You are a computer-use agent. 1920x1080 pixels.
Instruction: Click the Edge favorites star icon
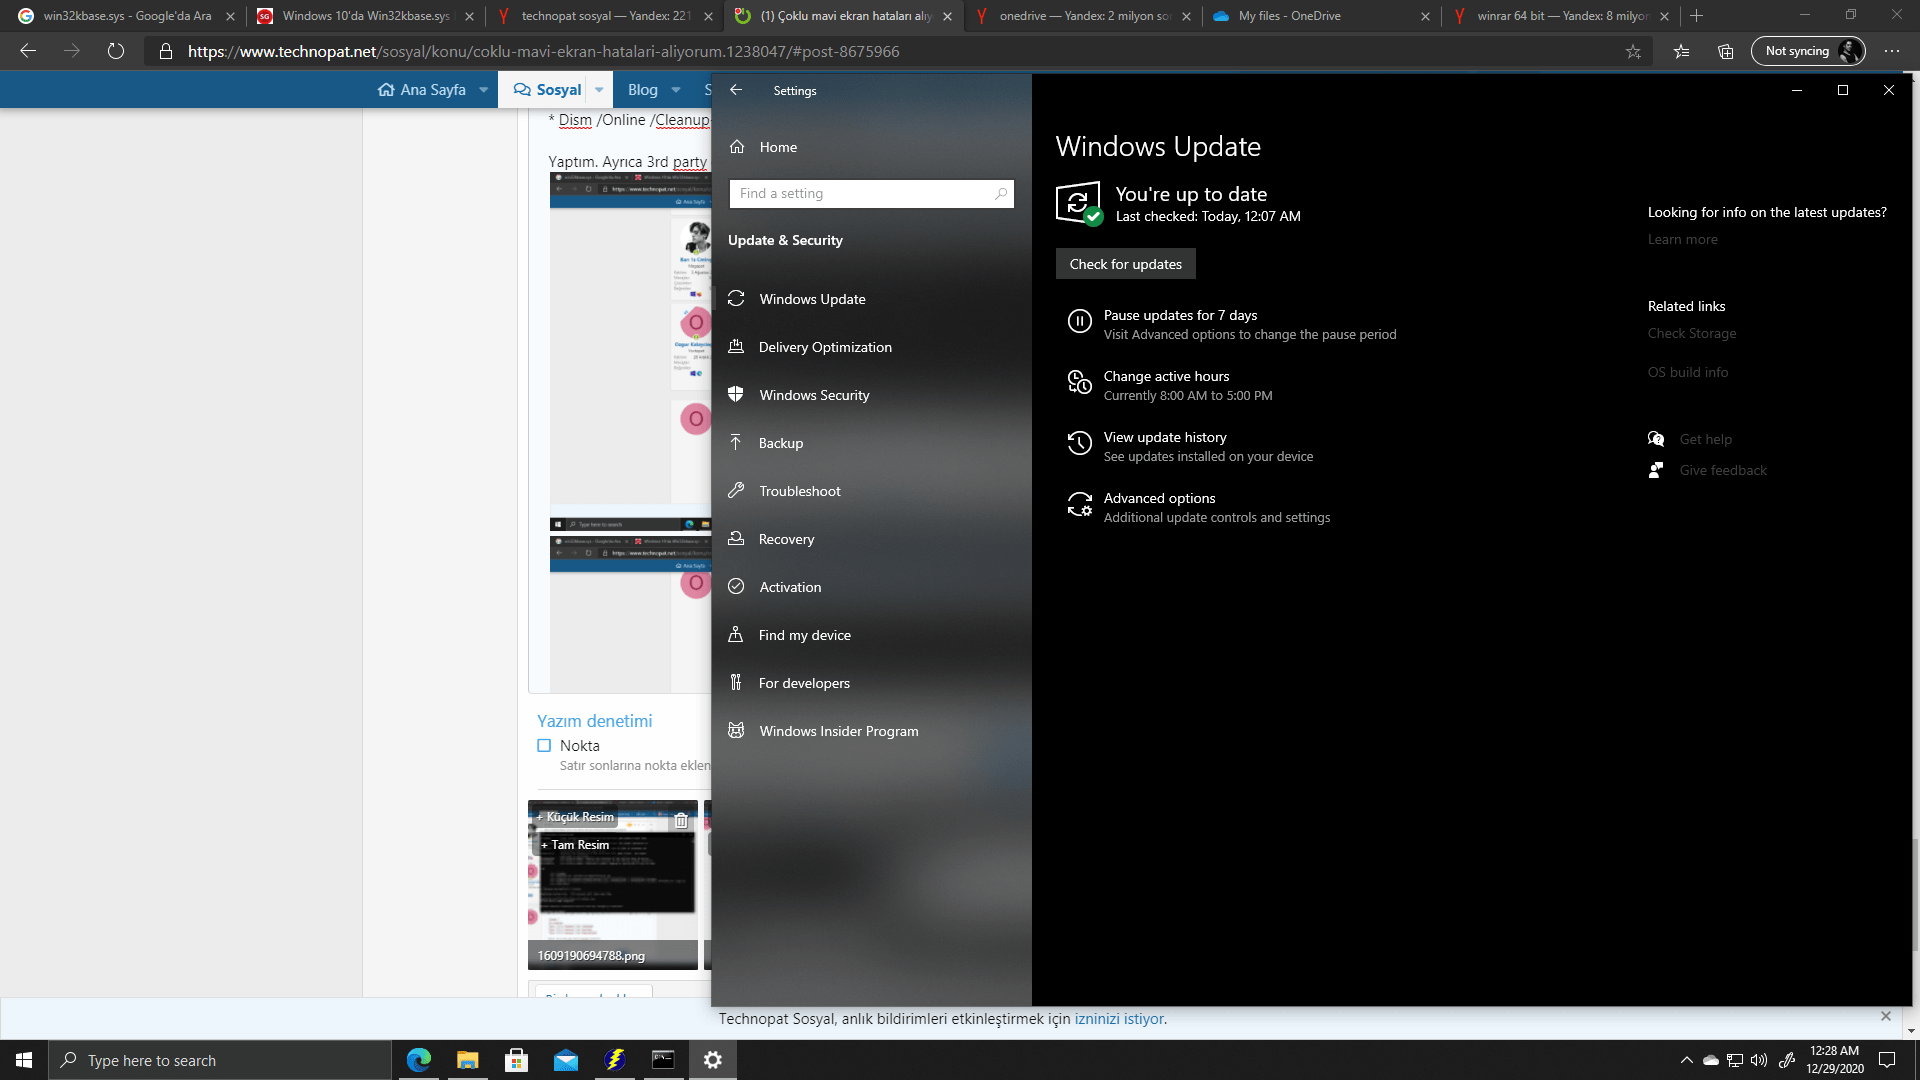1633,51
